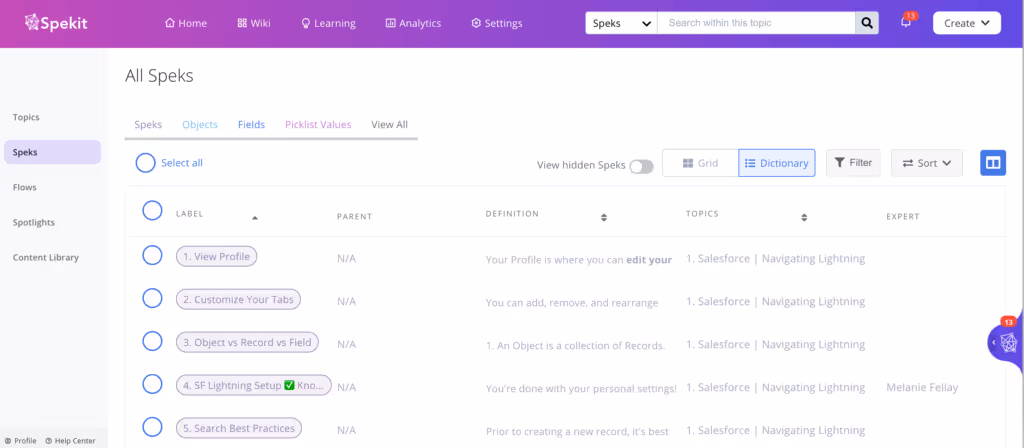The height and width of the screenshot is (448, 1024).
Task: Click topic of 1. View Profile row
Action: pos(775,259)
